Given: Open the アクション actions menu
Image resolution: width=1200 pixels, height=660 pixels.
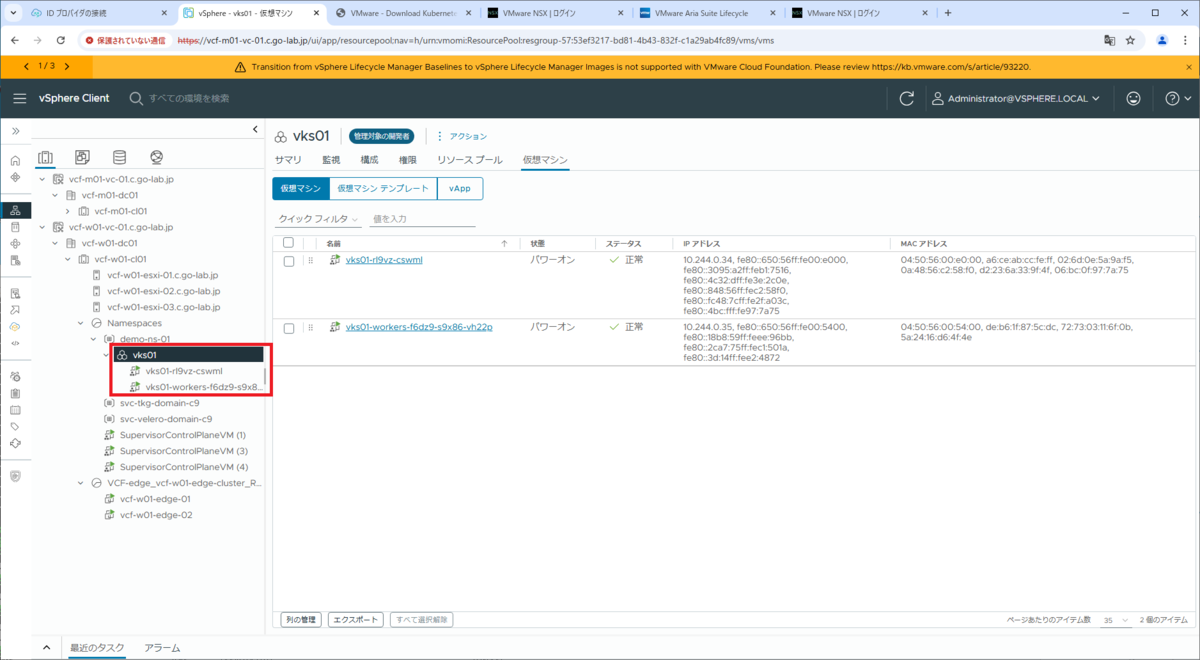Looking at the screenshot, I should [x=461, y=136].
